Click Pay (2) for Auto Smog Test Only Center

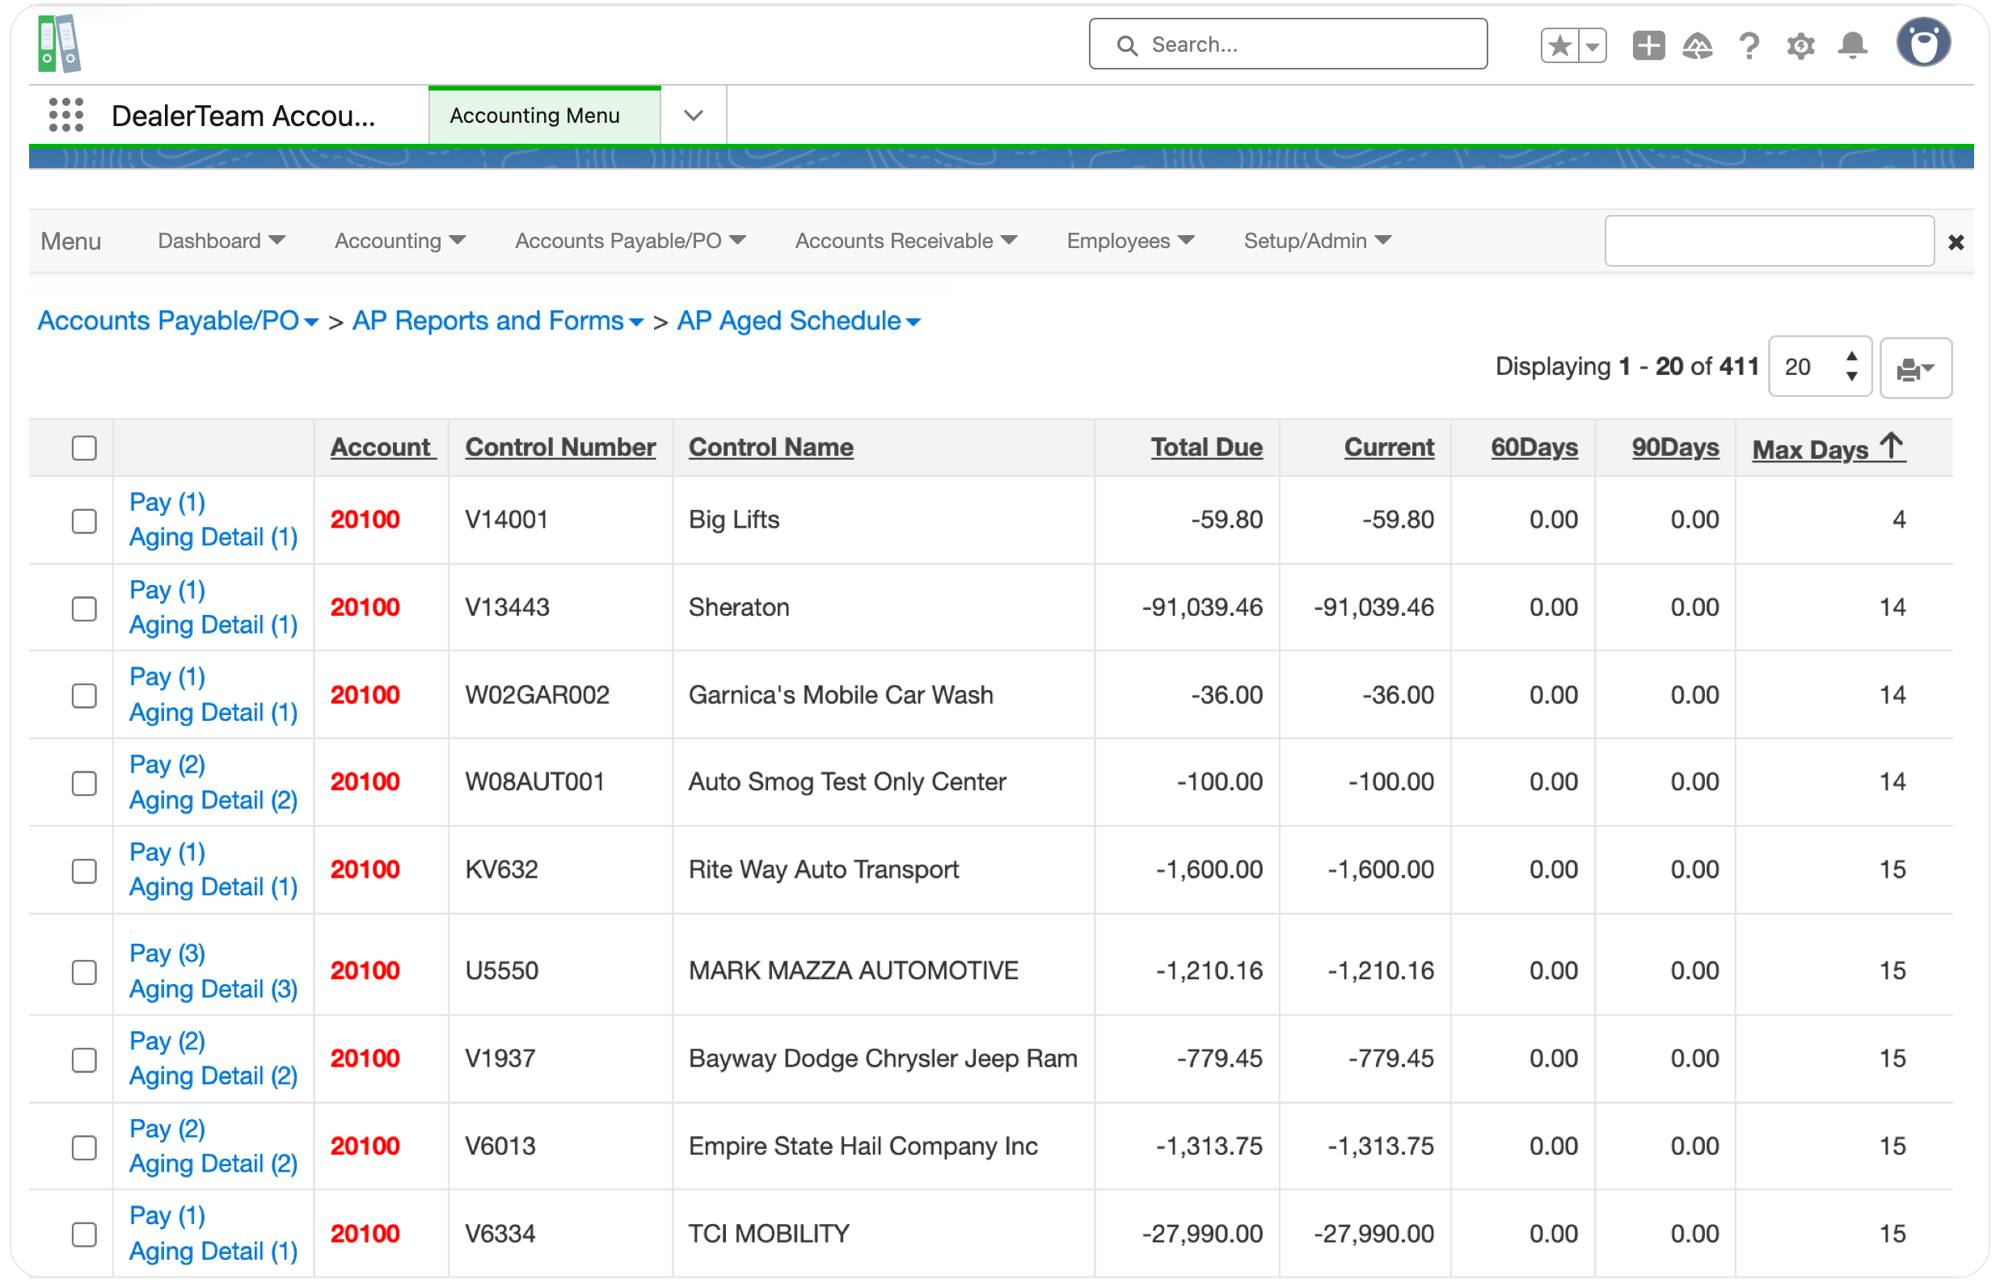[x=167, y=765]
